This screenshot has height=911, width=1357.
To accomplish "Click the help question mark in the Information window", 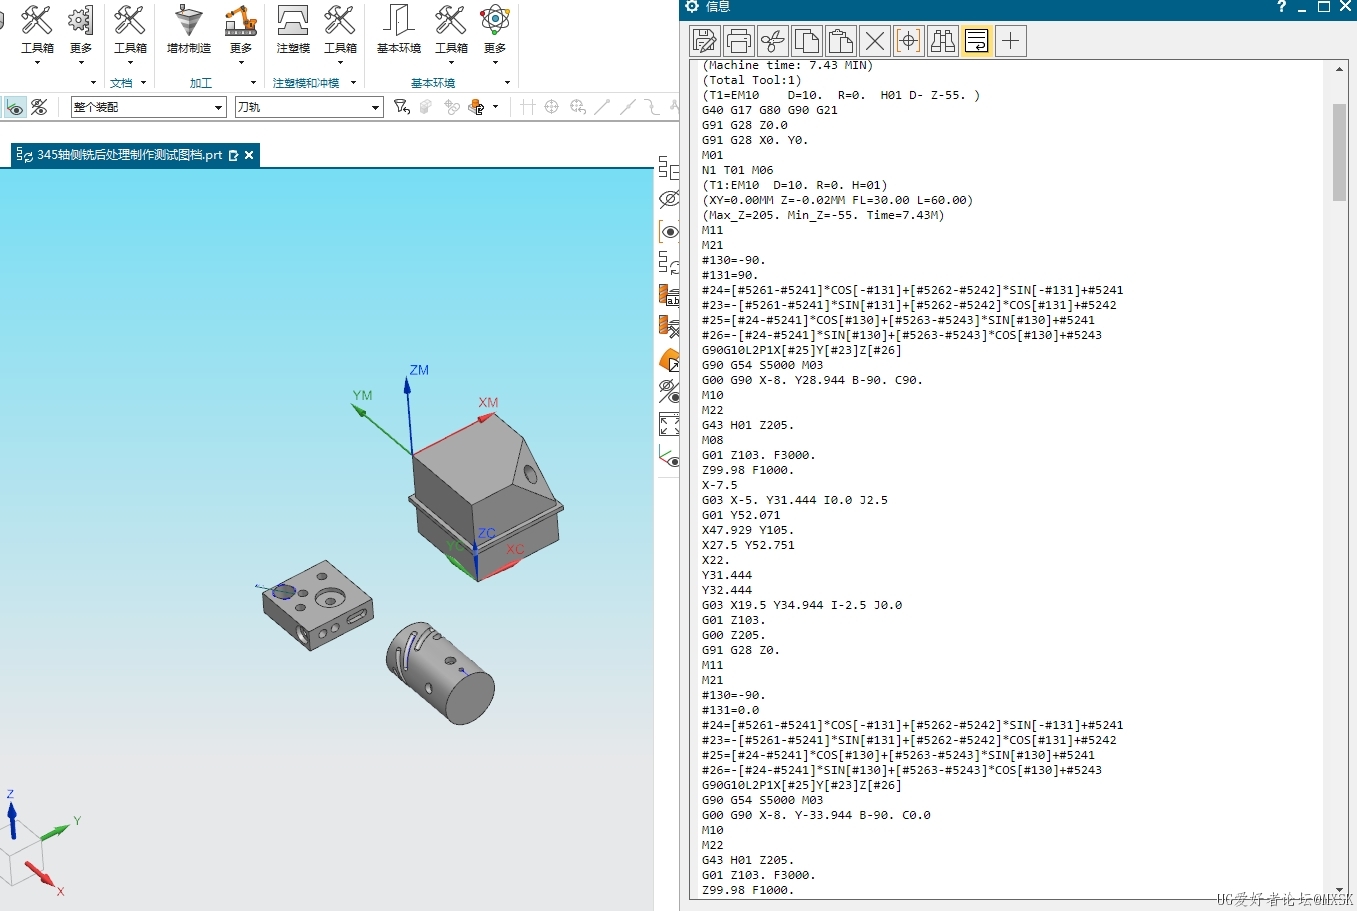I will tap(1281, 7).
